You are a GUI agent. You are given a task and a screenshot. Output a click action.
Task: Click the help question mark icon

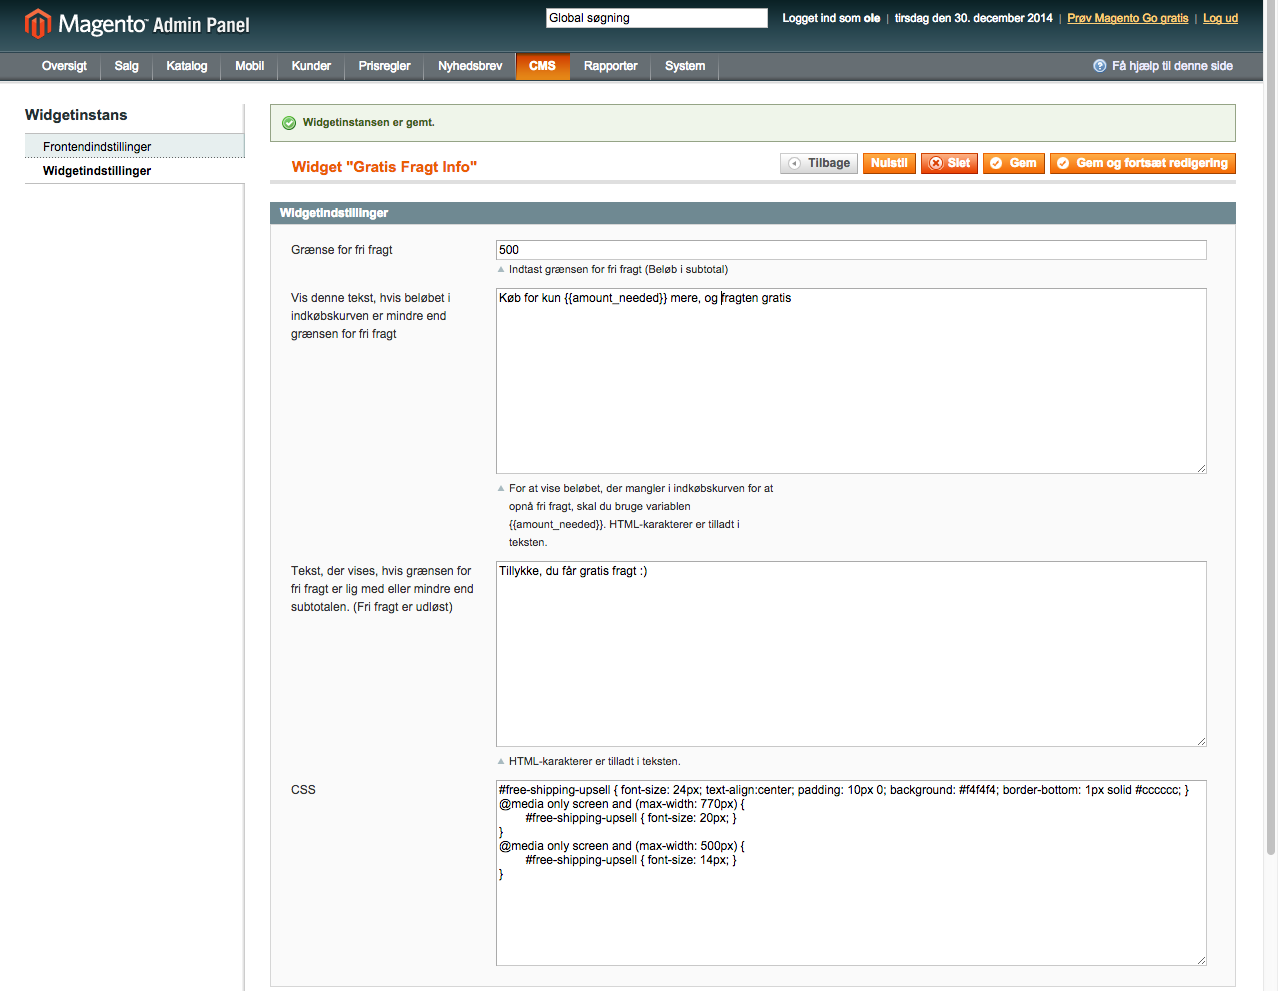click(x=1100, y=66)
